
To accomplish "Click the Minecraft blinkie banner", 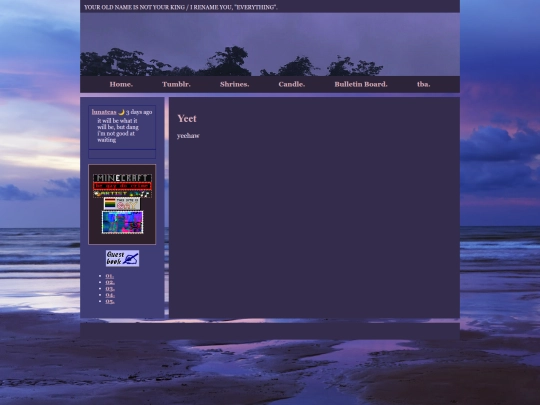I will (x=122, y=178).
